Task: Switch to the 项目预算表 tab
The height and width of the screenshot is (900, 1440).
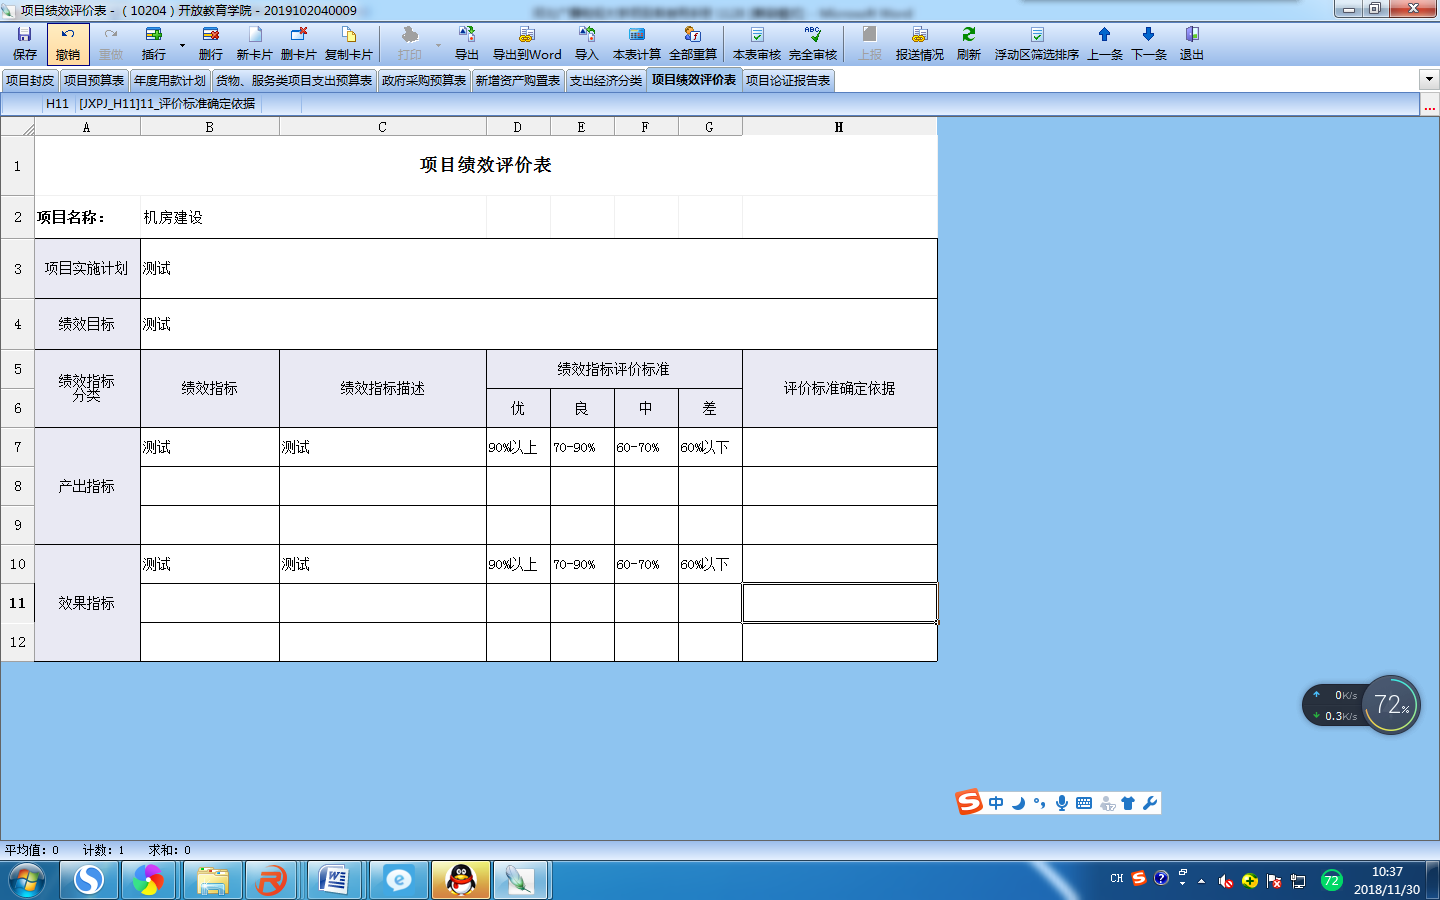Action: [x=94, y=81]
